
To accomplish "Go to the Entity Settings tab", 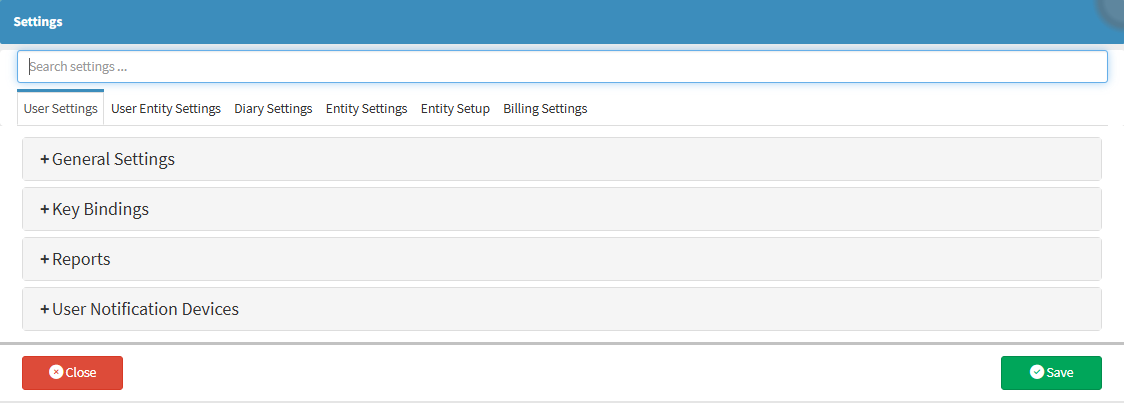I will pyautogui.click(x=366, y=108).
